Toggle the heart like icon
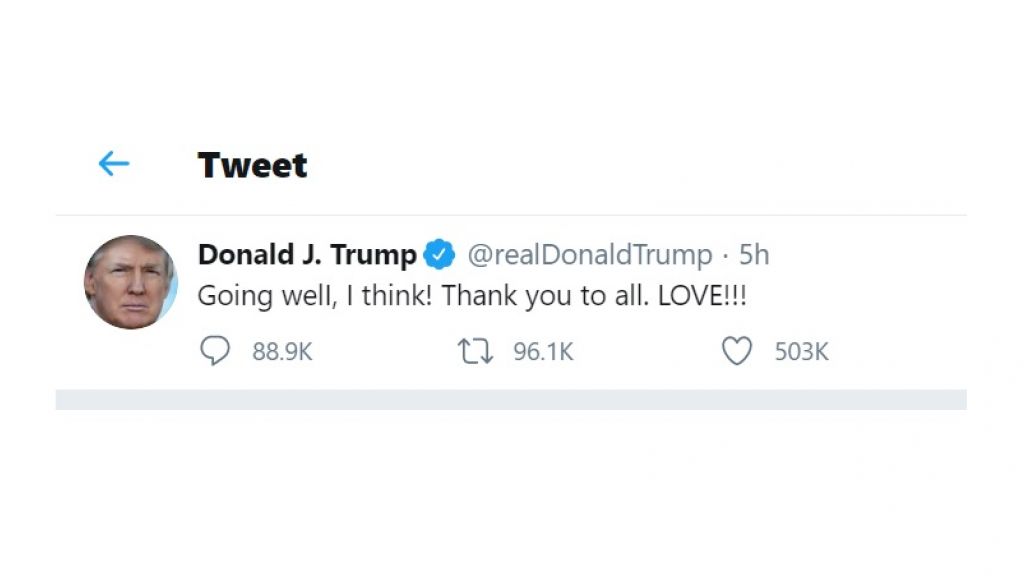The image size is (1024, 576). click(737, 351)
